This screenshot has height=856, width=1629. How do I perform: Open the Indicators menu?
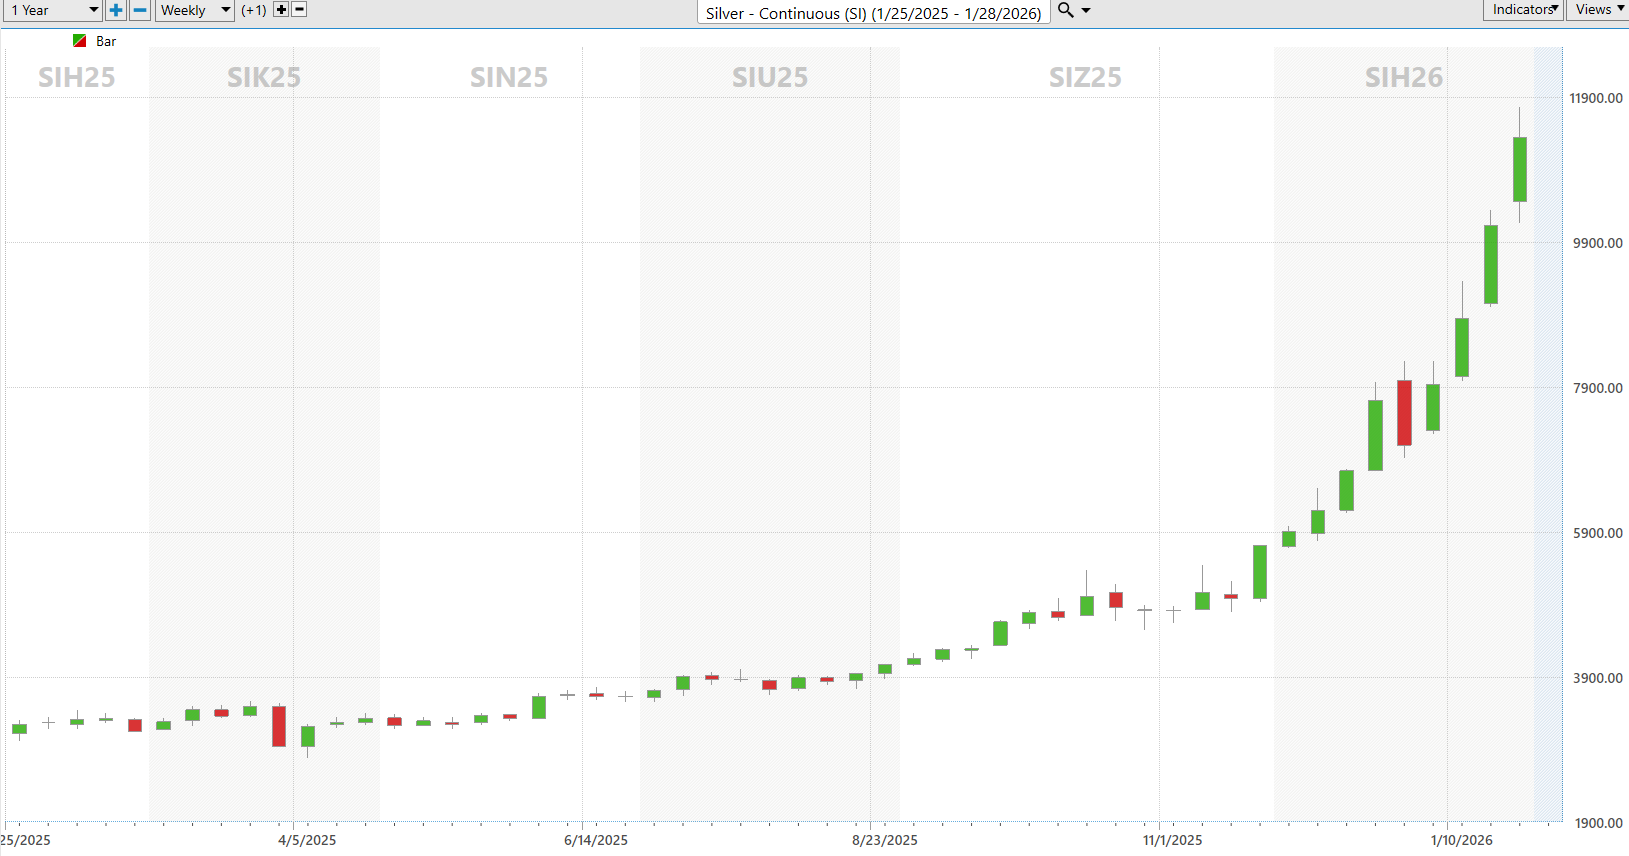[x=1523, y=10]
